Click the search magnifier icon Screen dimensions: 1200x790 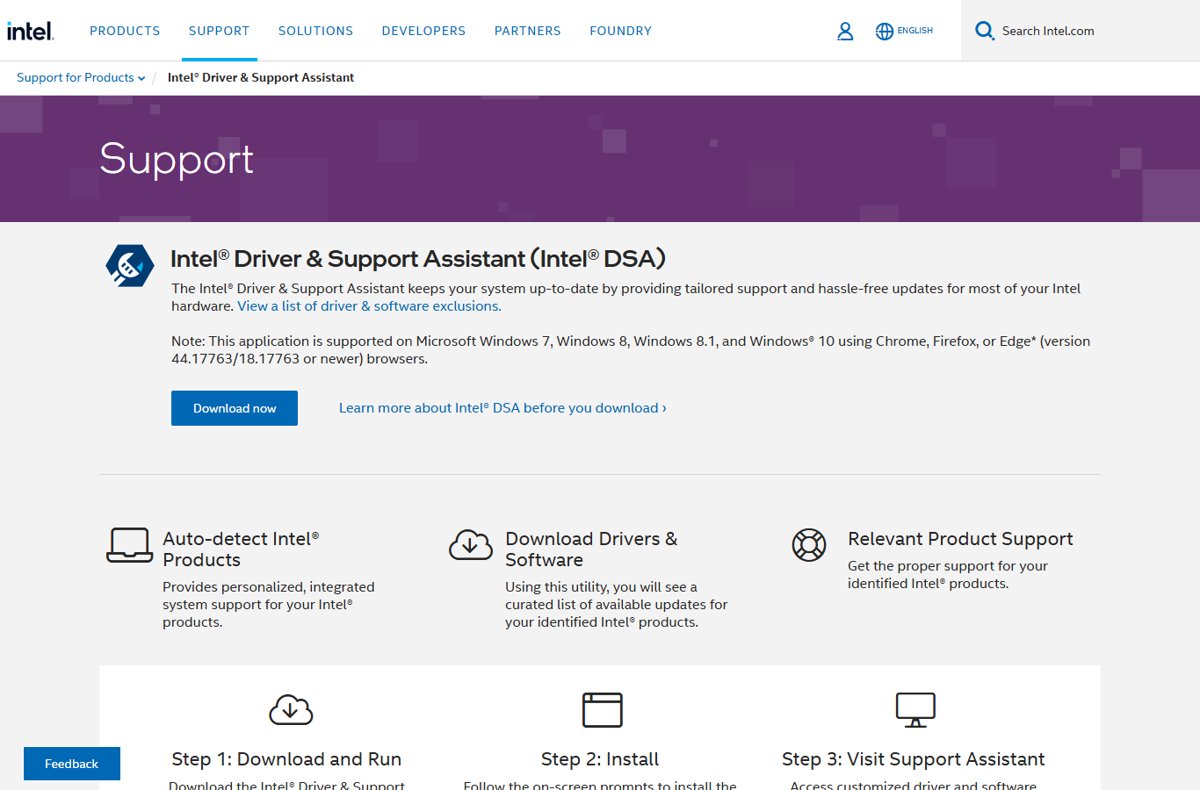pos(985,31)
